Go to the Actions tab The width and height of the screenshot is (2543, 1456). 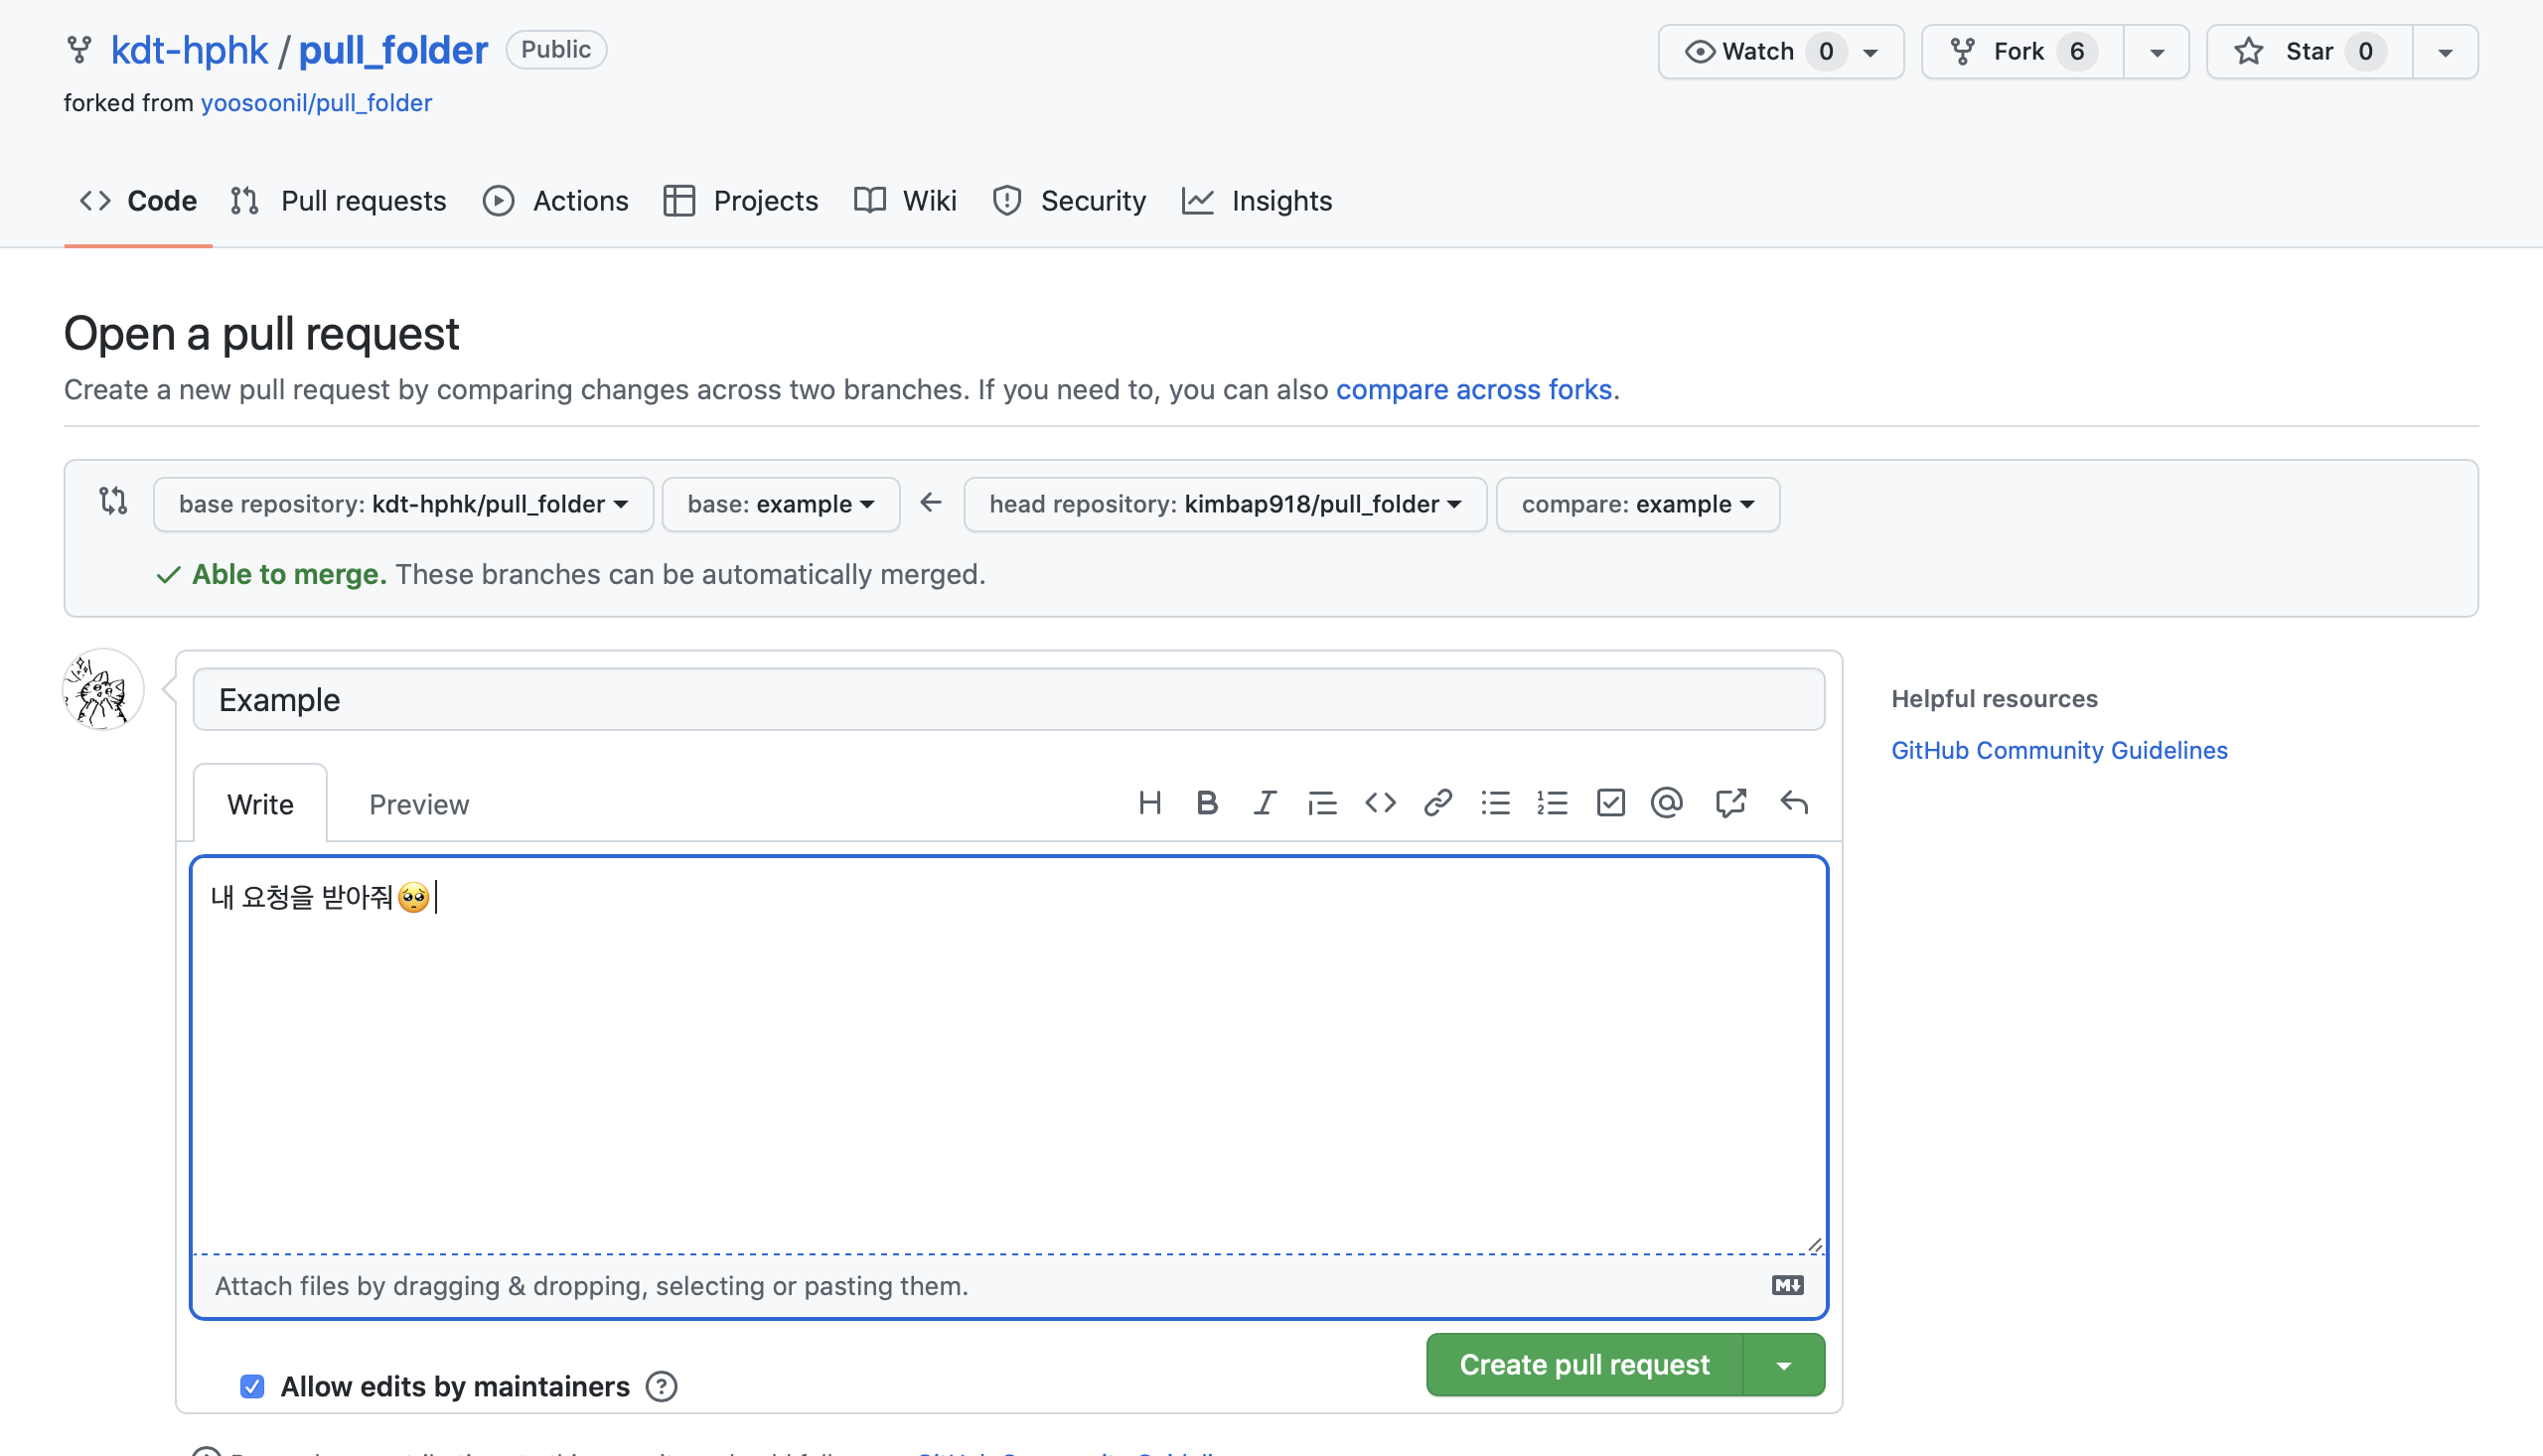click(555, 201)
